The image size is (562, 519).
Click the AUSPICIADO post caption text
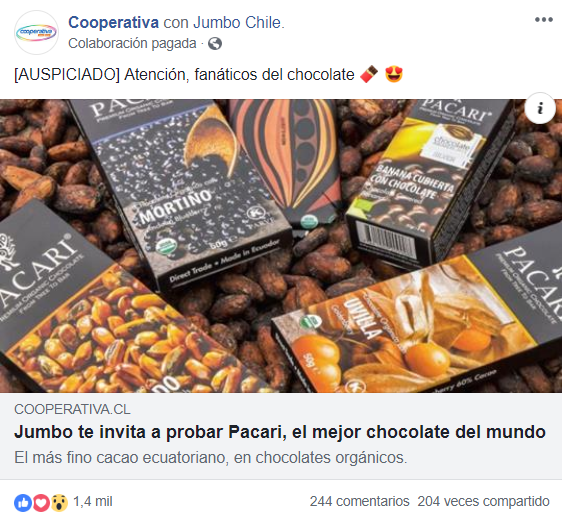[184, 75]
